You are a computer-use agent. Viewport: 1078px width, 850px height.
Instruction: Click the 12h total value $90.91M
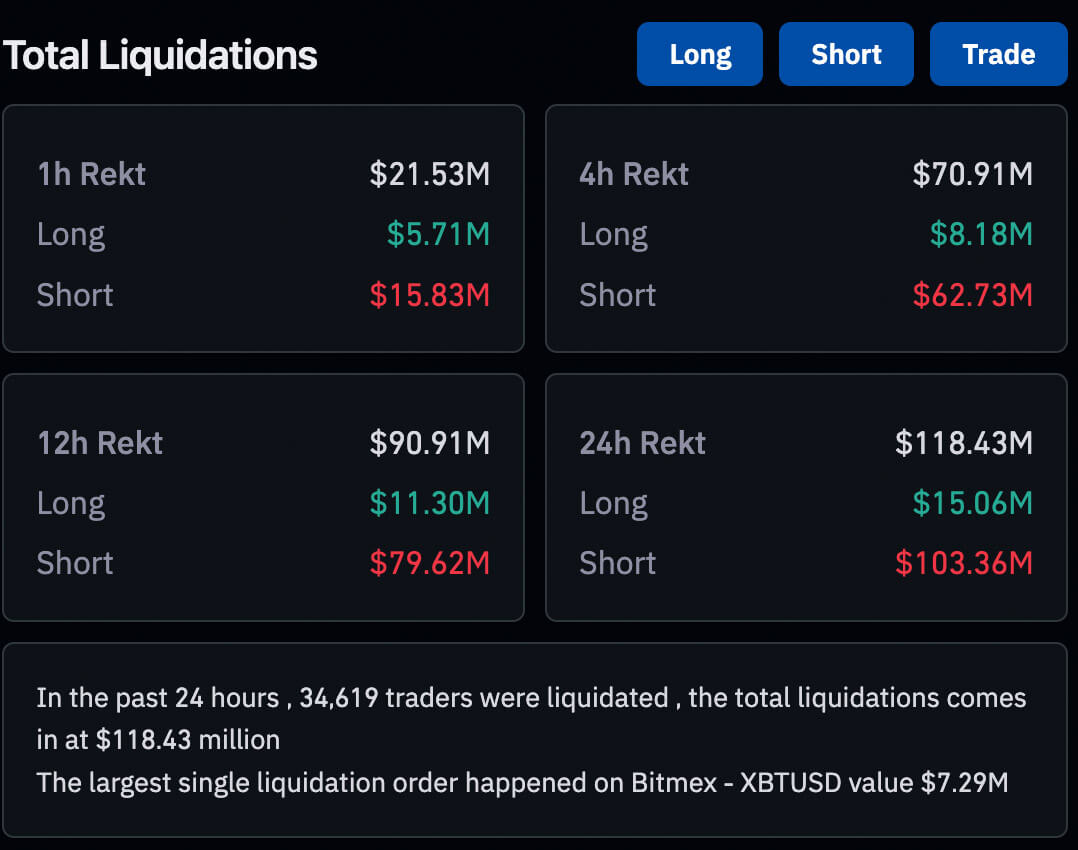[x=430, y=443]
